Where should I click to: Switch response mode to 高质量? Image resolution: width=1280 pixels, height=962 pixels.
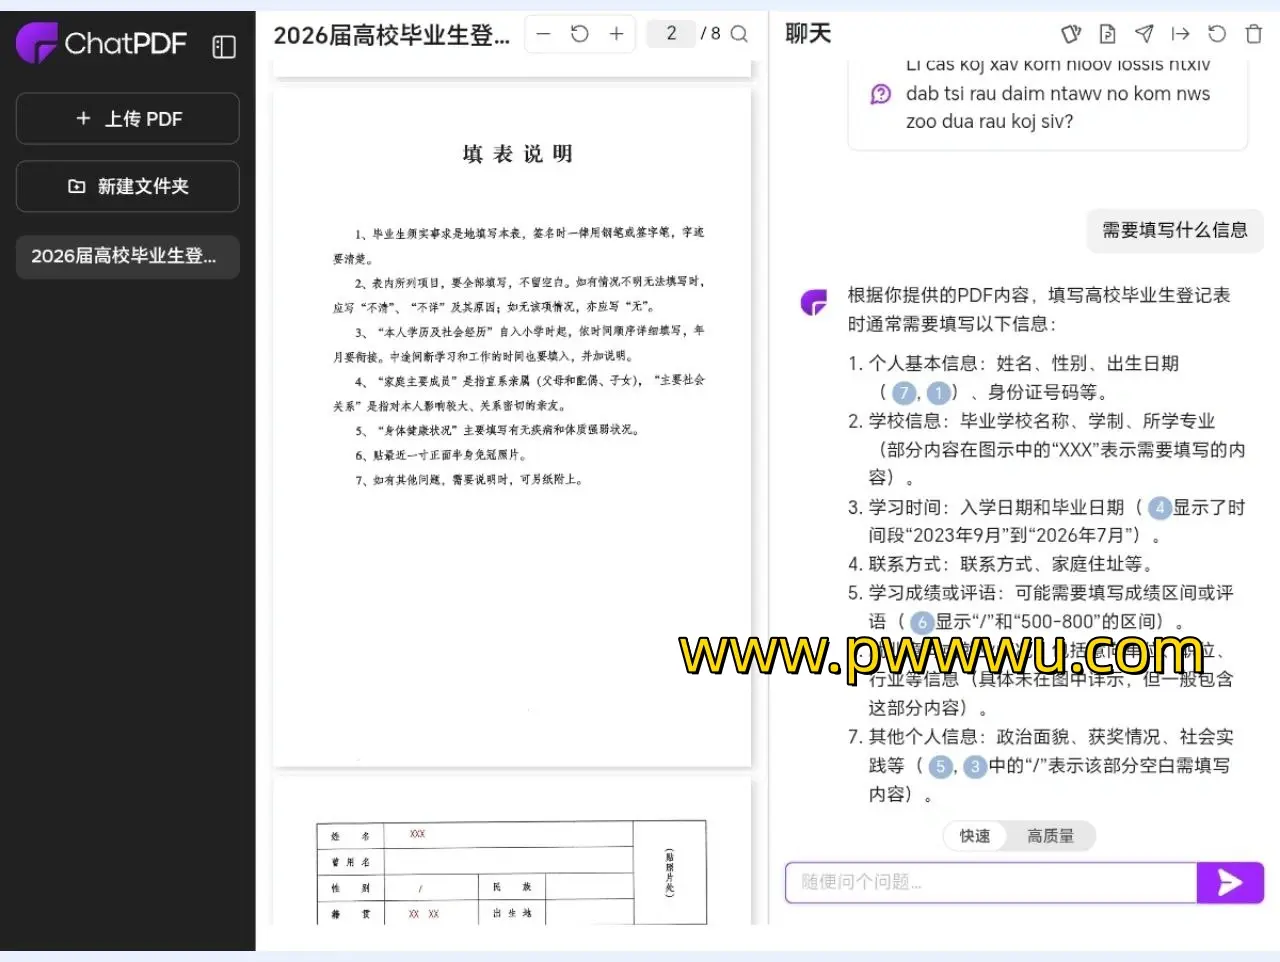click(x=1050, y=836)
